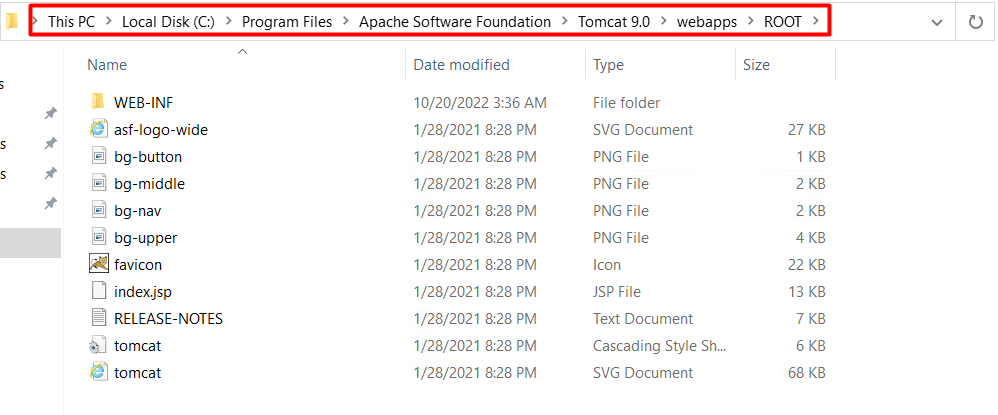Select the WEB-INF folder name
998x415 pixels.
coord(143,102)
